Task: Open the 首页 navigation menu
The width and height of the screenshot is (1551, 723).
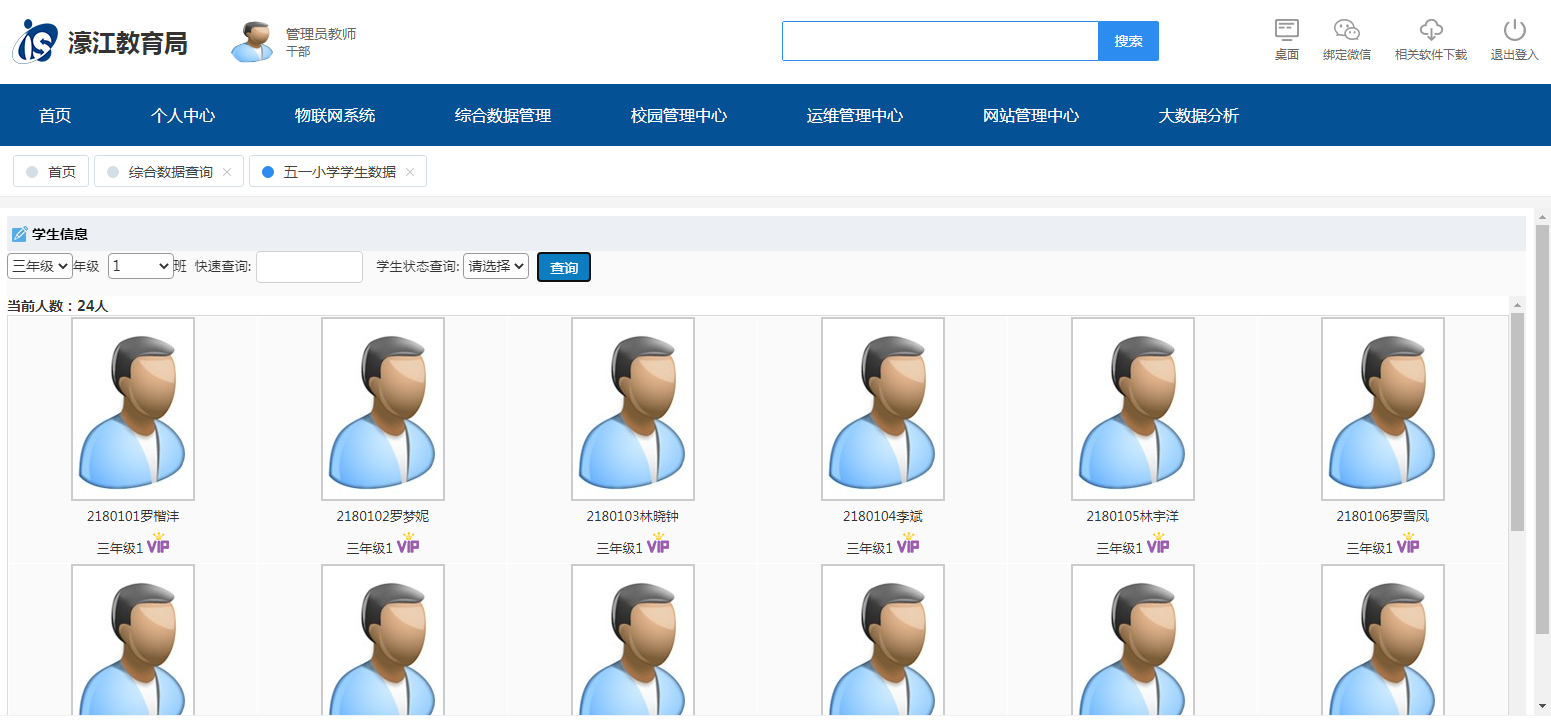Action: coord(55,115)
